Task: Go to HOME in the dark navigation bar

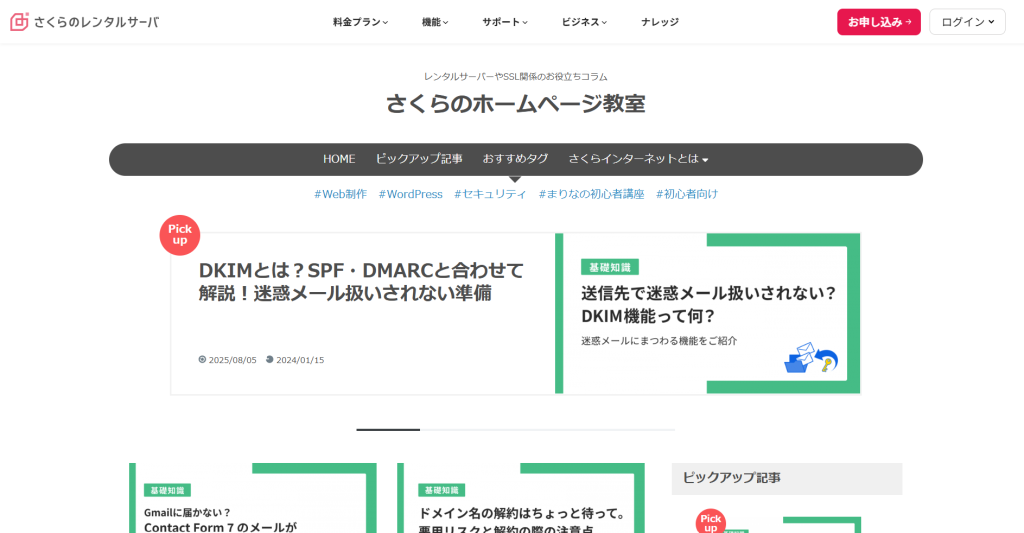Action: click(x=339, y=159)
